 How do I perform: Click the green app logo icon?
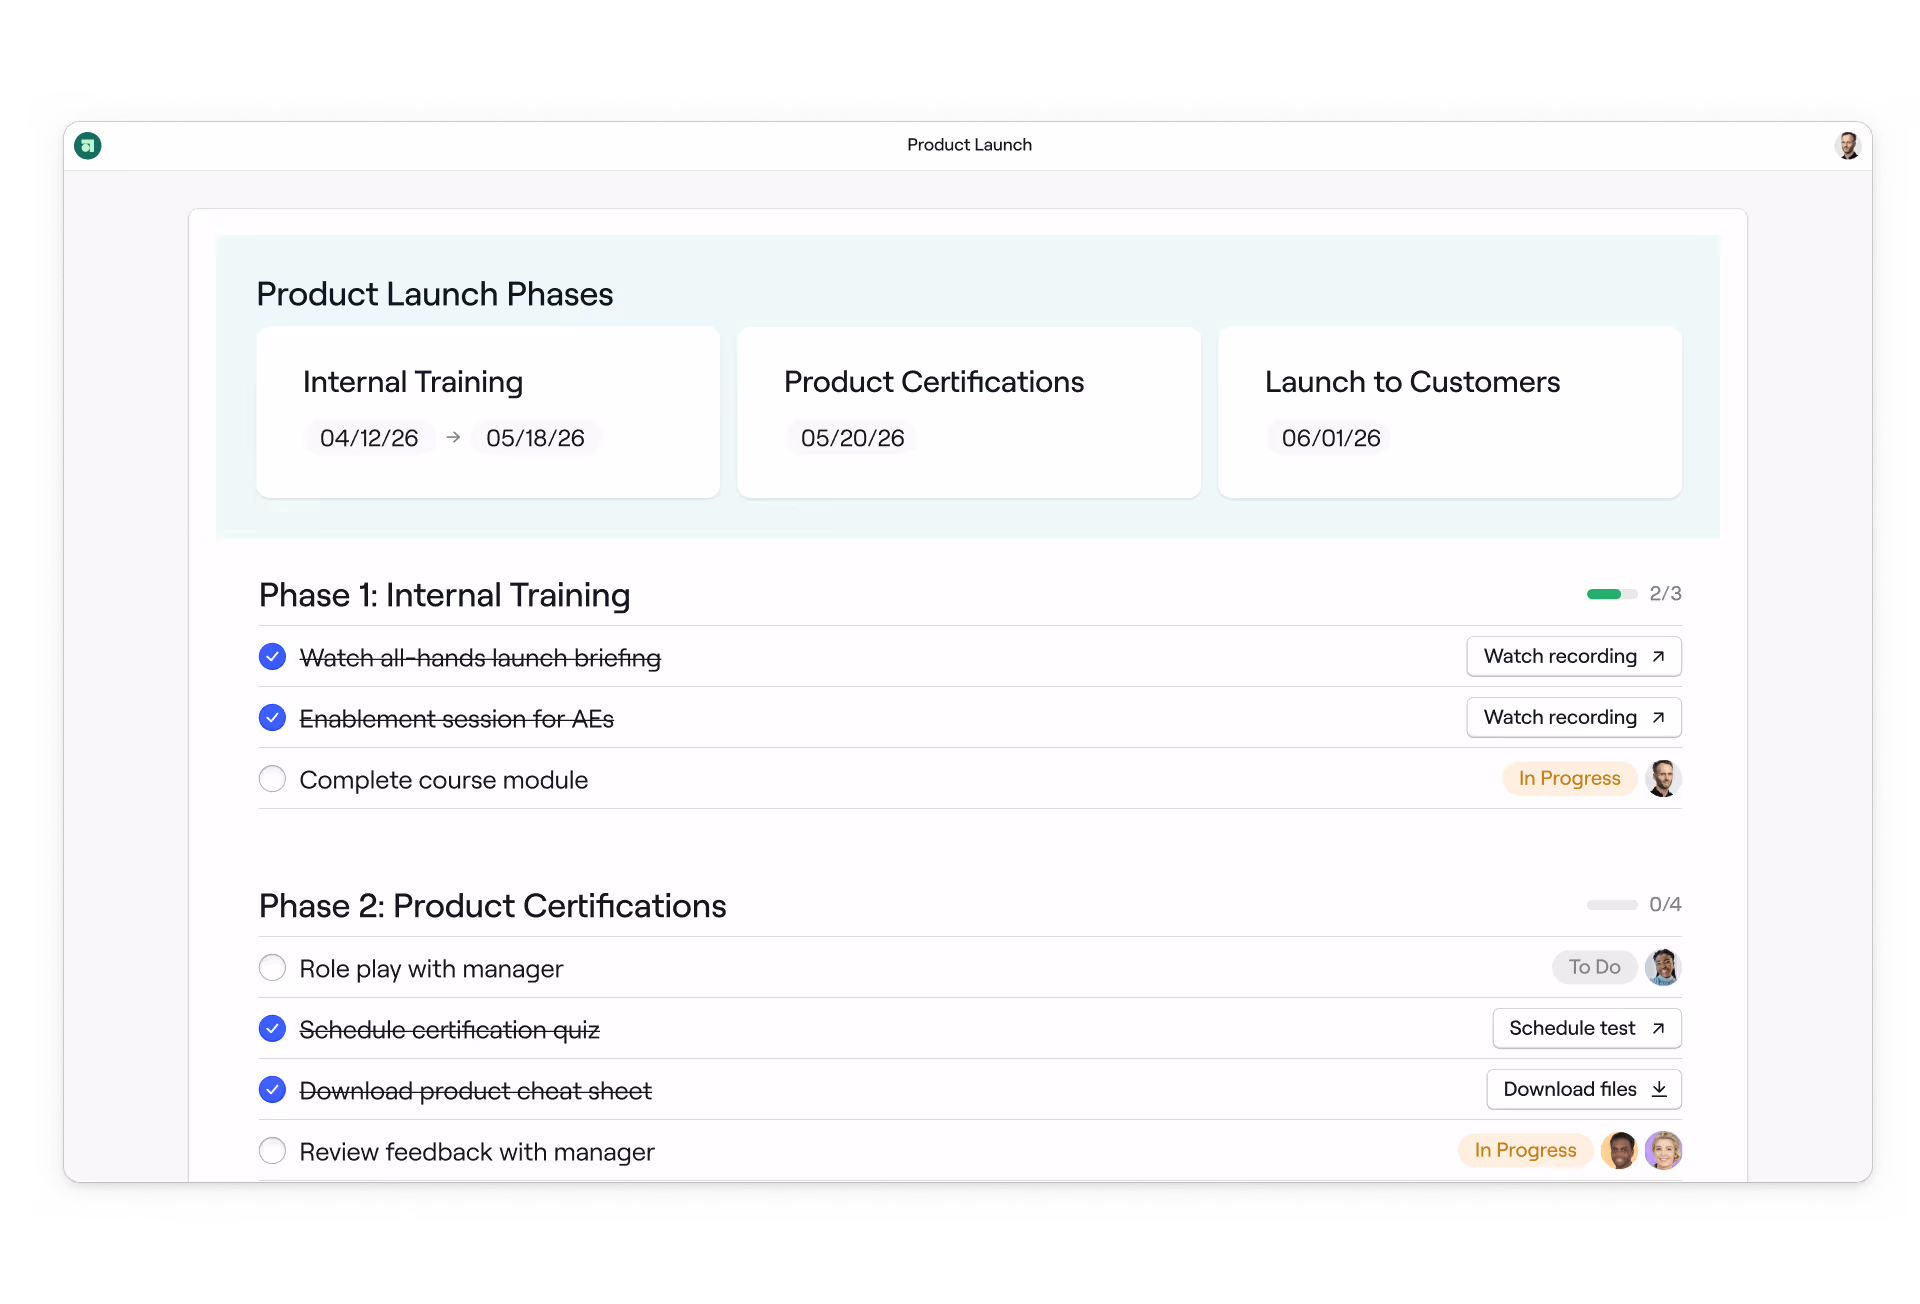[x=88, y=146]
